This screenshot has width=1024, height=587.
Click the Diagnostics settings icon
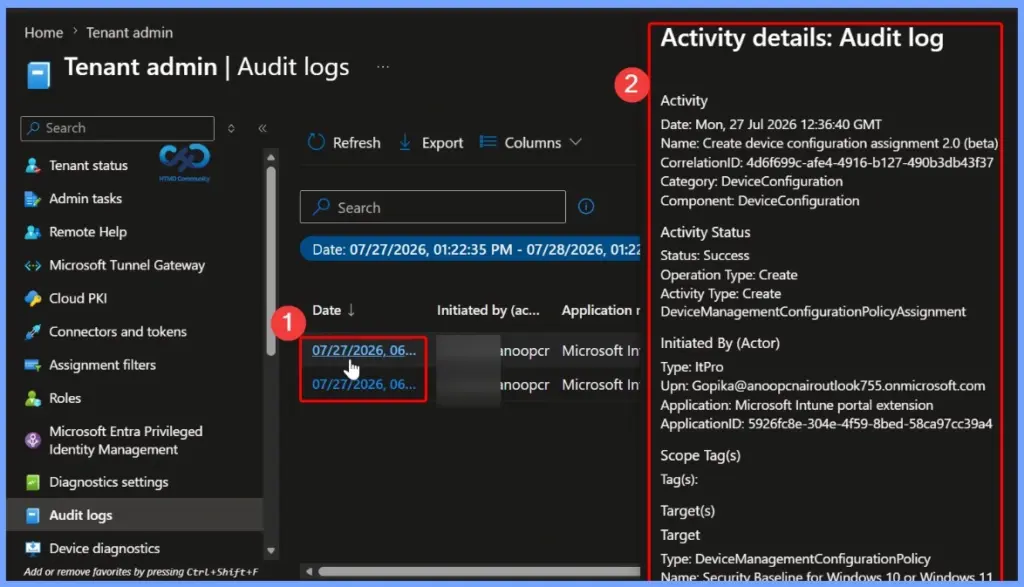click(x=33, y=483)
